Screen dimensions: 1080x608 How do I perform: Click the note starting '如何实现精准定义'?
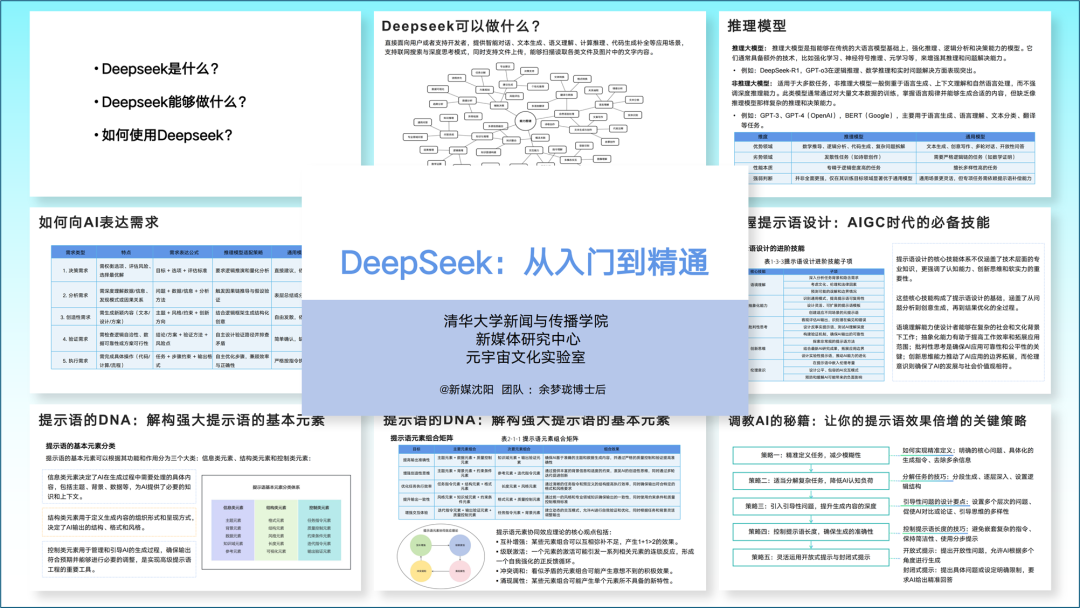pyautogui.click(x=968, y=455)
